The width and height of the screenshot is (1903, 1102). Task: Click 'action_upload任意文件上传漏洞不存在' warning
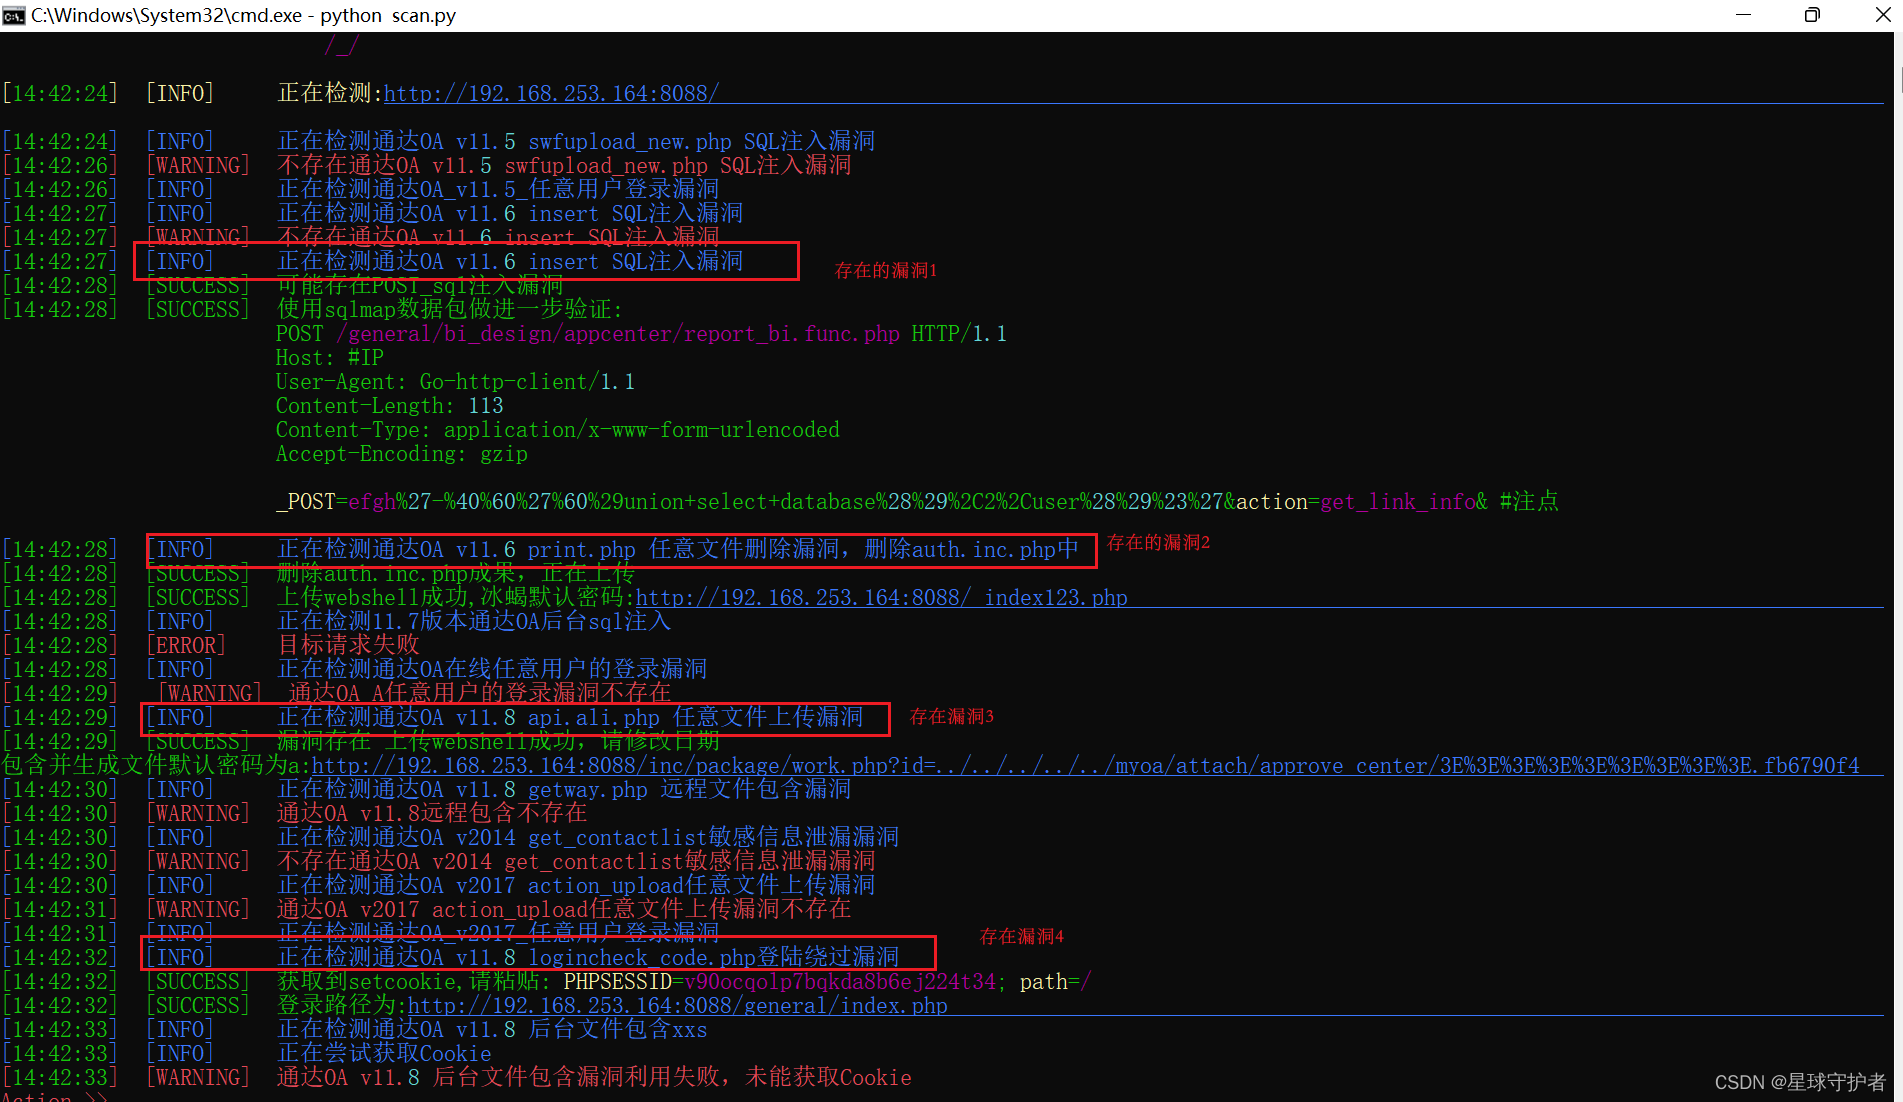564,909
